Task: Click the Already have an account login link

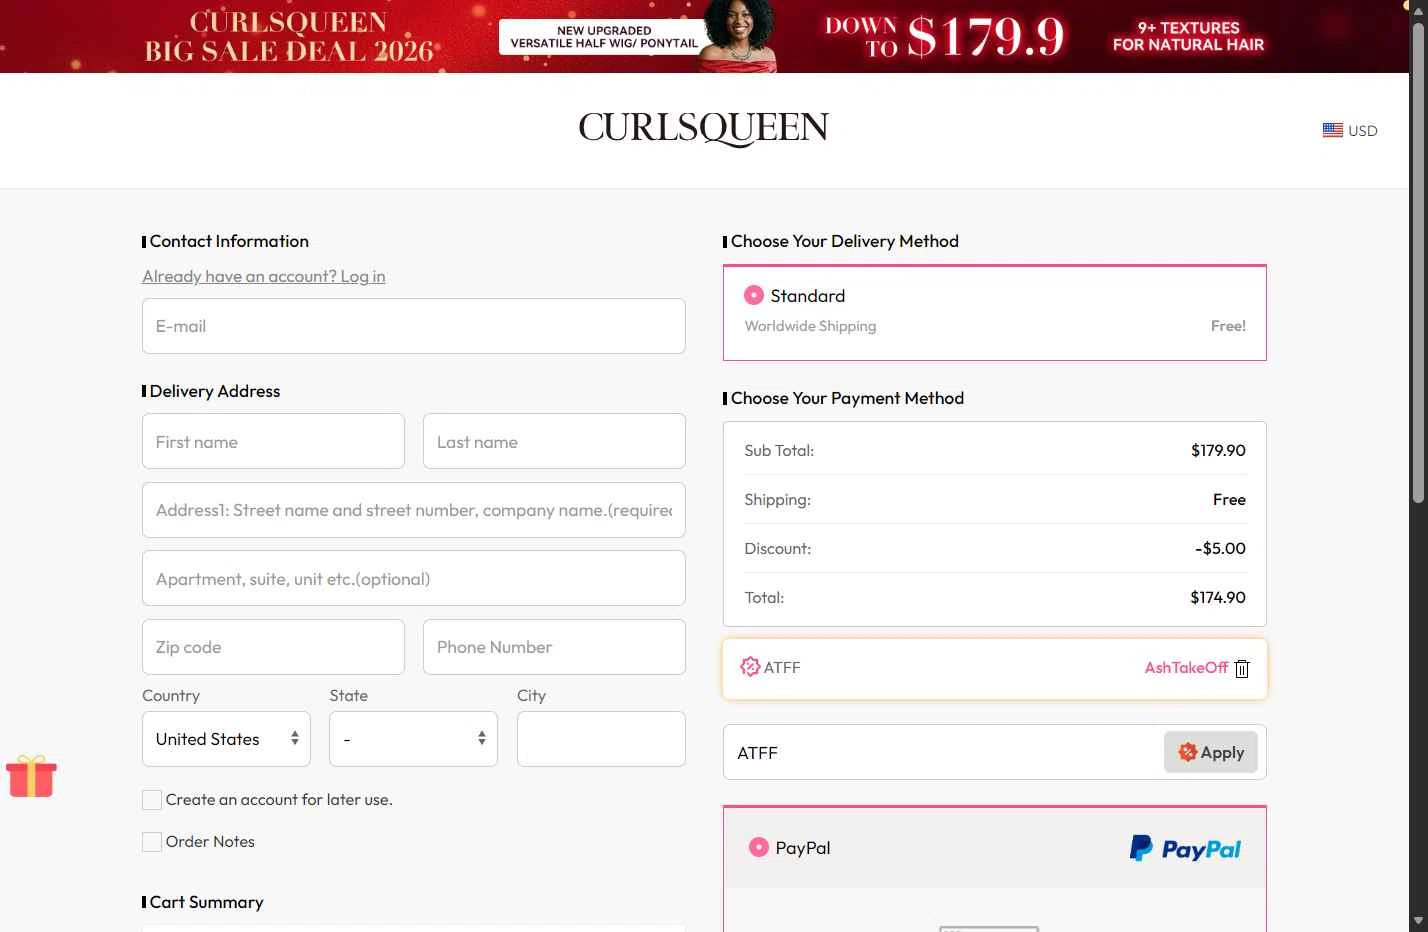Action: [x=263, y=276]
